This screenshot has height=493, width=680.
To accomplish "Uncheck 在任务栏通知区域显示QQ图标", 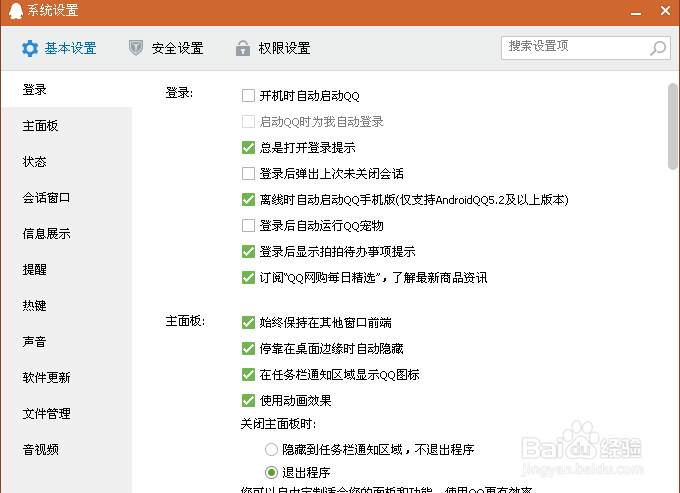I will [248, 375].
